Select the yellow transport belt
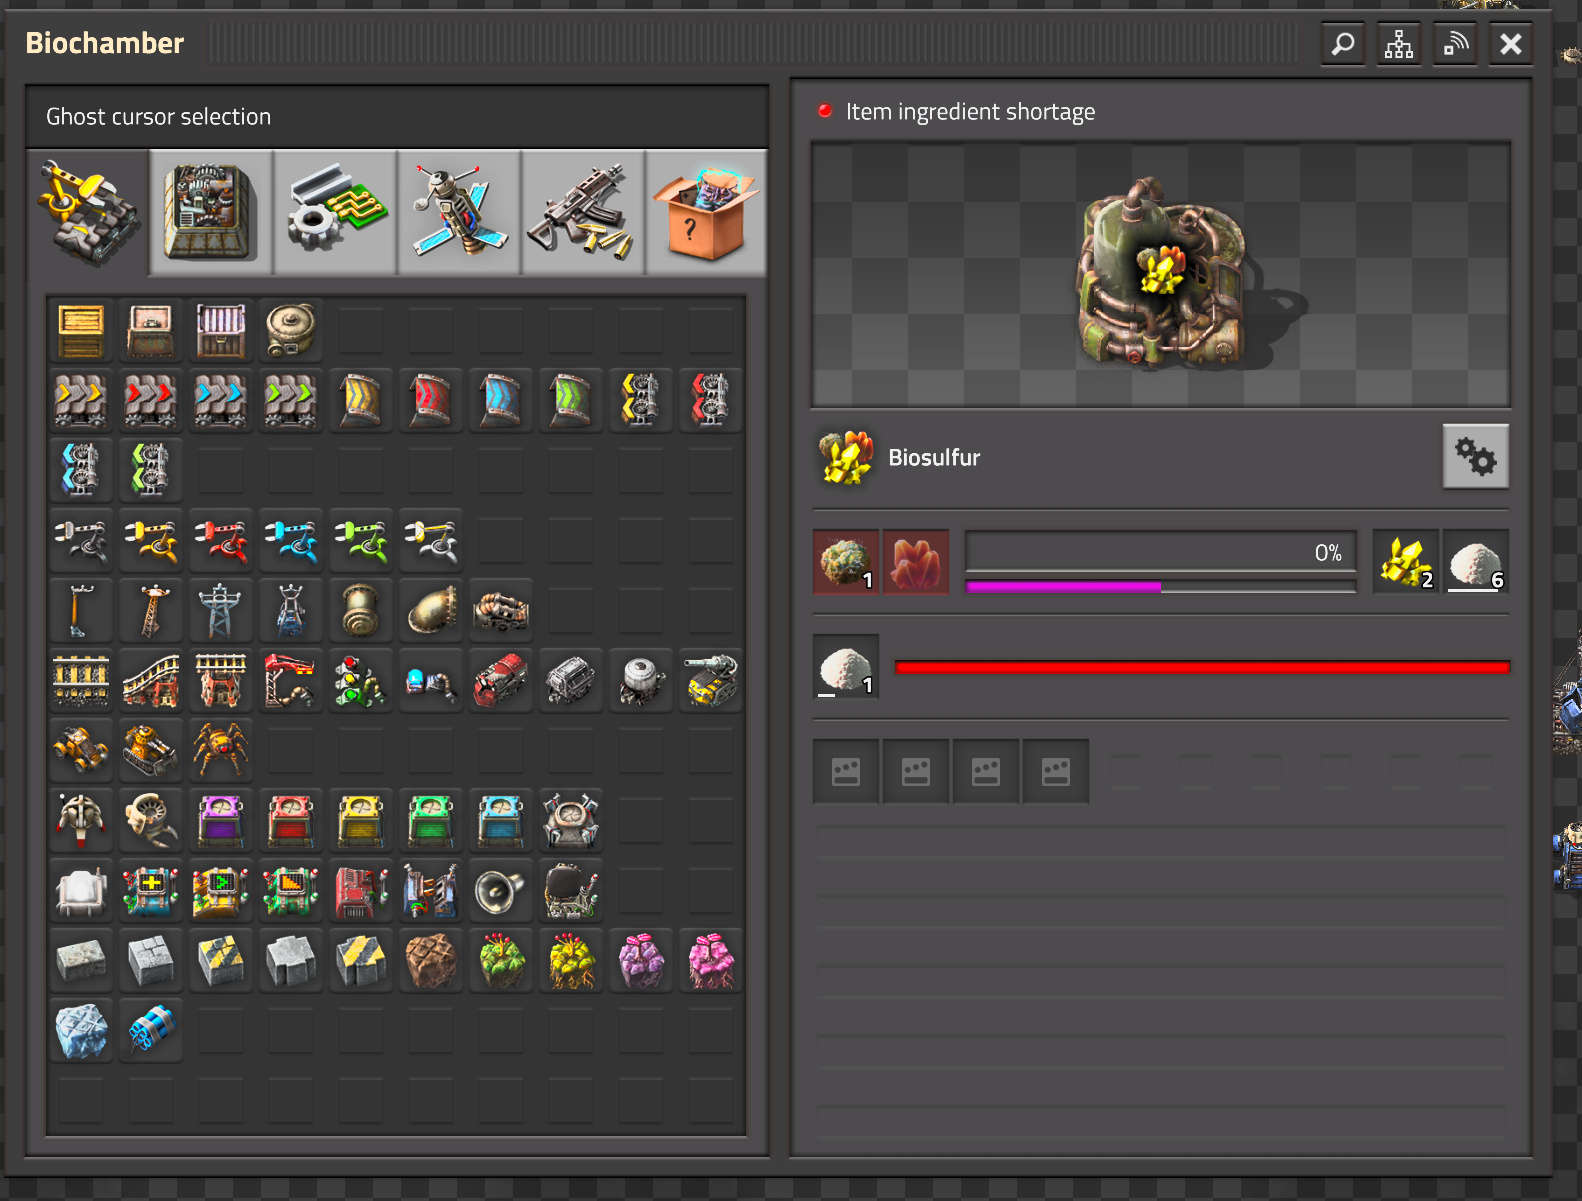Image resolution: width=1582 pixels, height=1201 pixels. [81, 401]
